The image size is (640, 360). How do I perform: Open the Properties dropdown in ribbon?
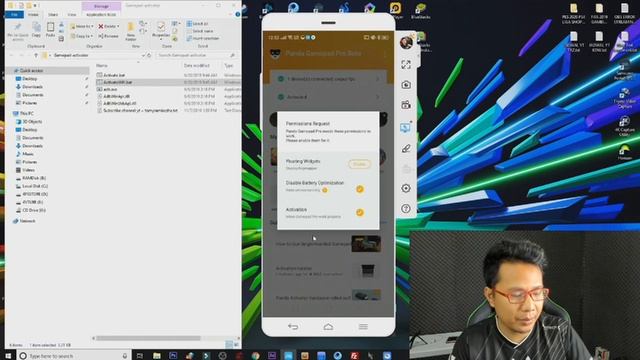[161, 38]
